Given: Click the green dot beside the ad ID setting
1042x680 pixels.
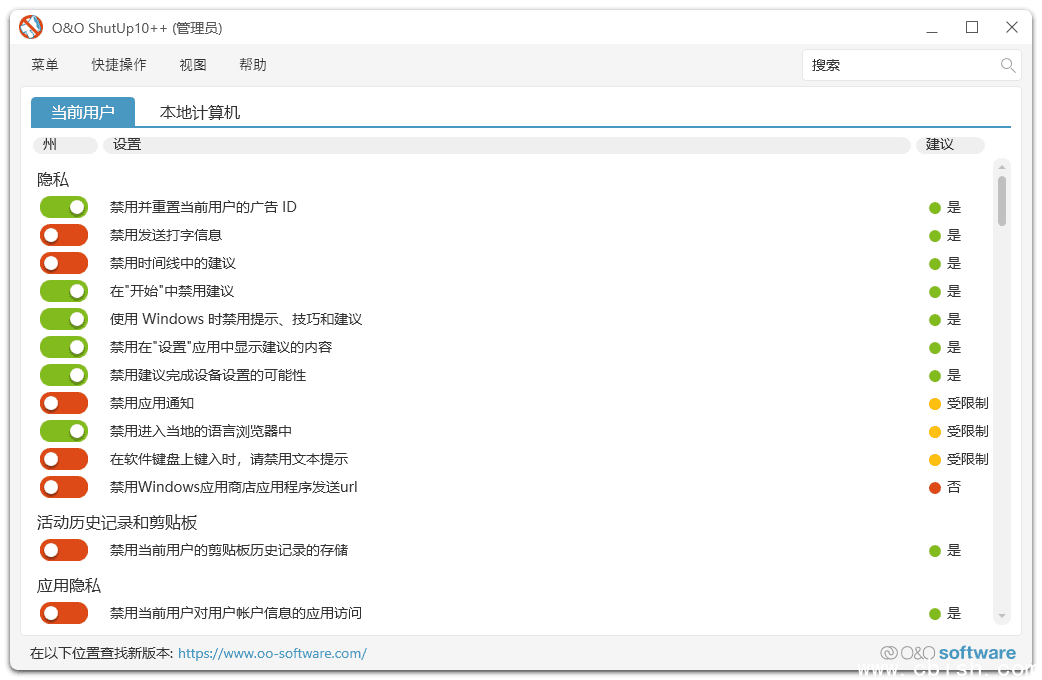Looking at the screenshot, I should coord(934,207).
